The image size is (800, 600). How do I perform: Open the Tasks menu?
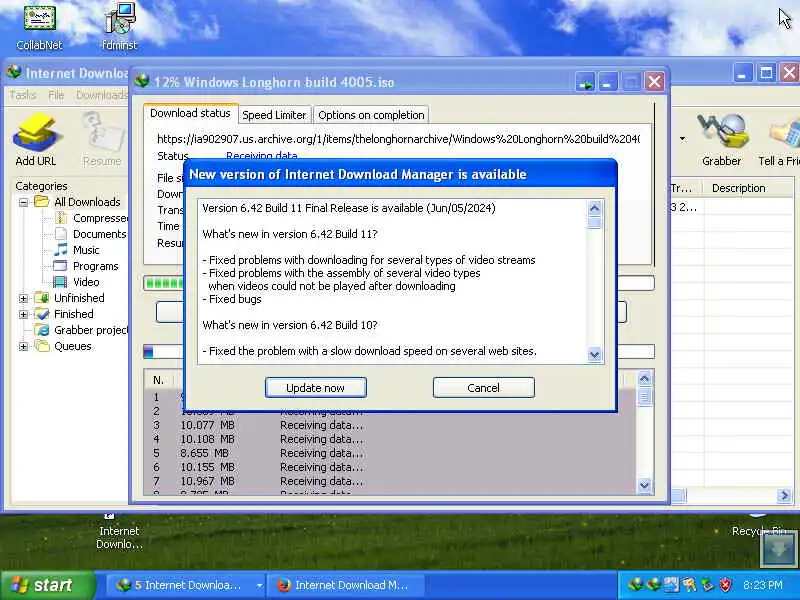click(23, 95)
